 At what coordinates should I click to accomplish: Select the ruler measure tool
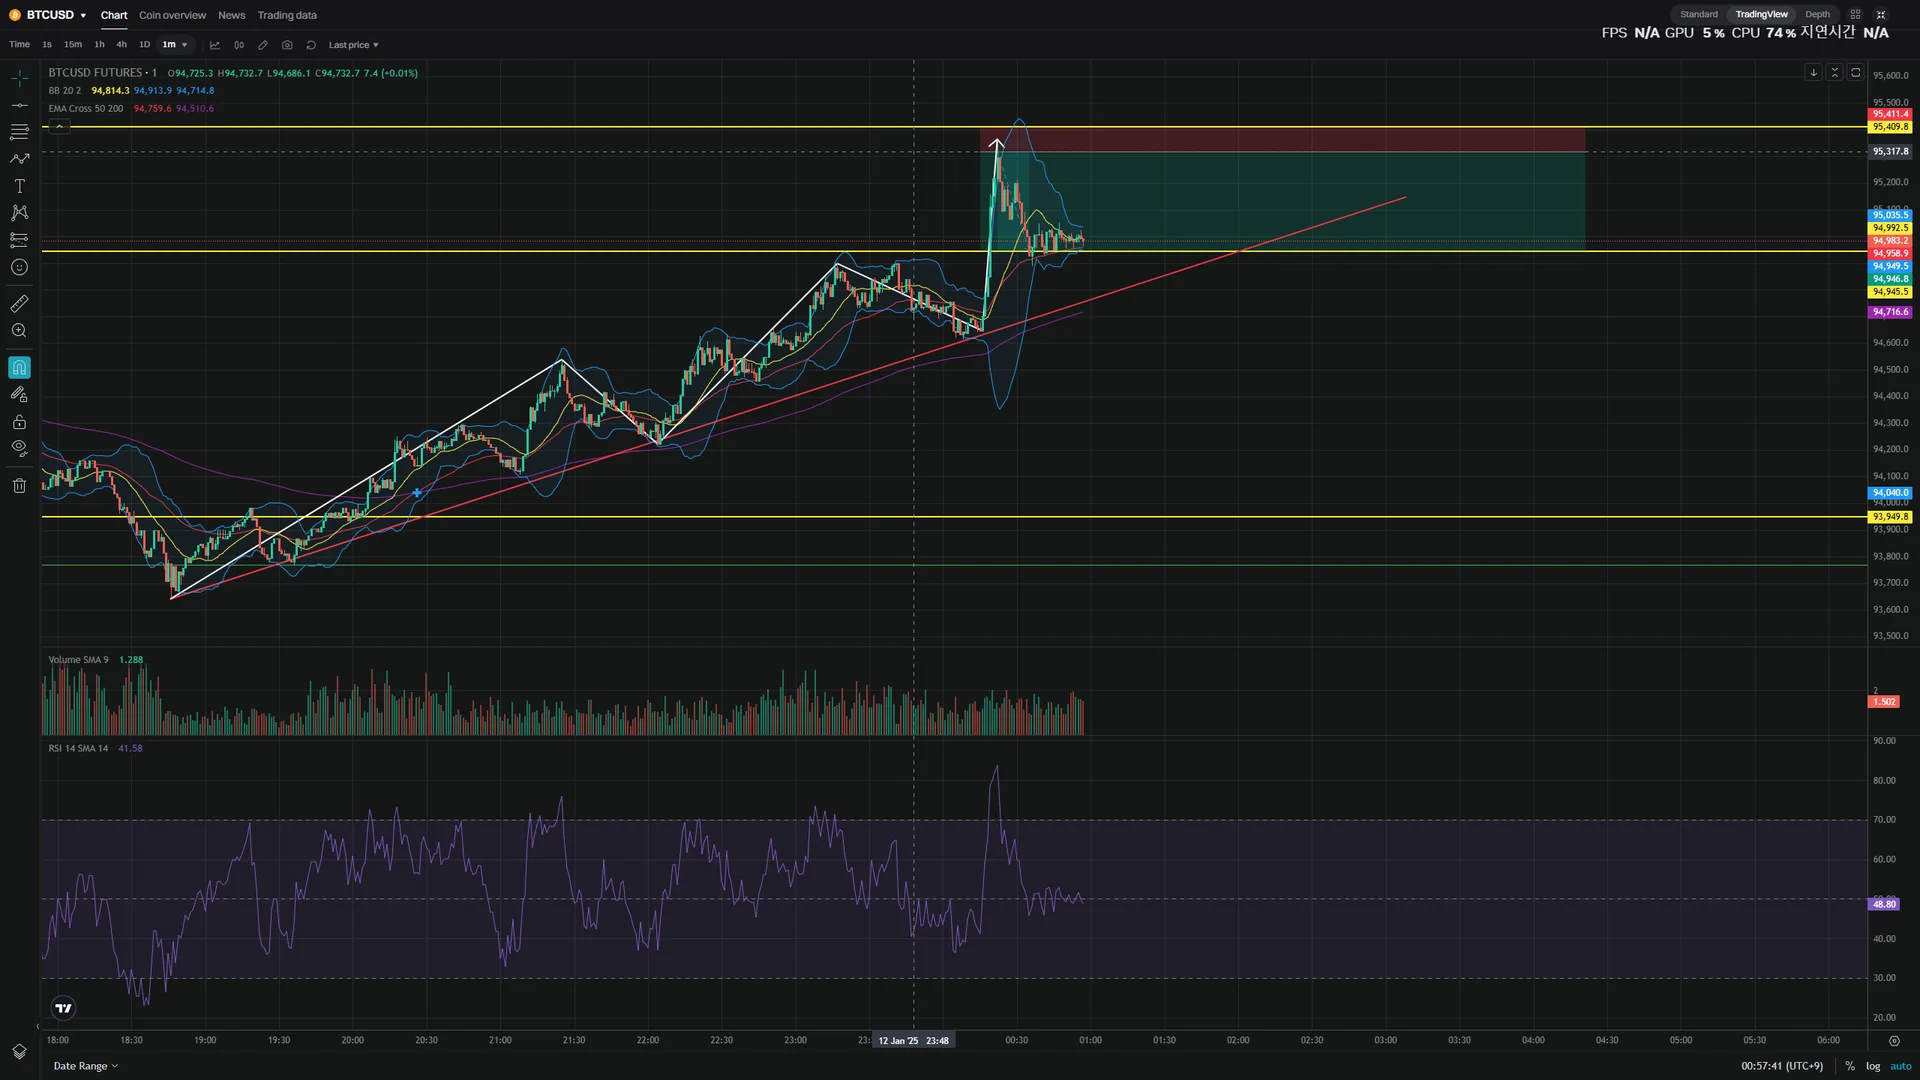coord(19,304)
